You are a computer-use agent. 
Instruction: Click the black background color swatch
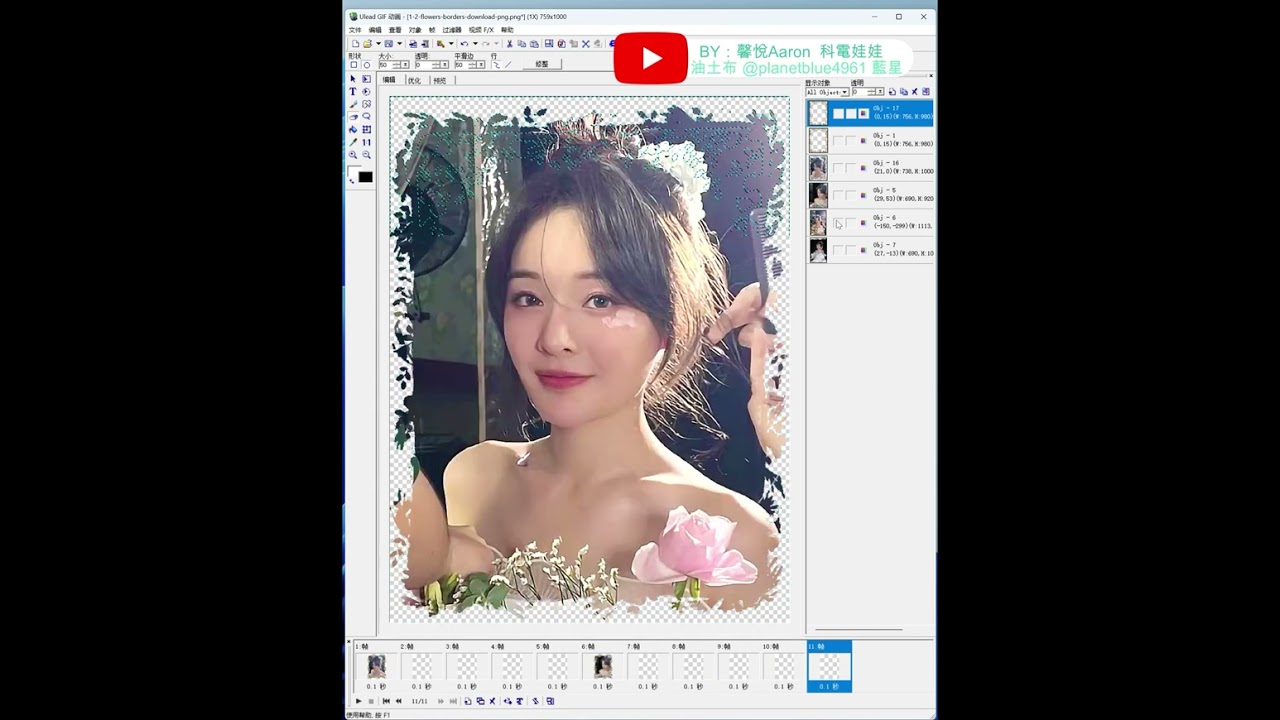point(366,177)
